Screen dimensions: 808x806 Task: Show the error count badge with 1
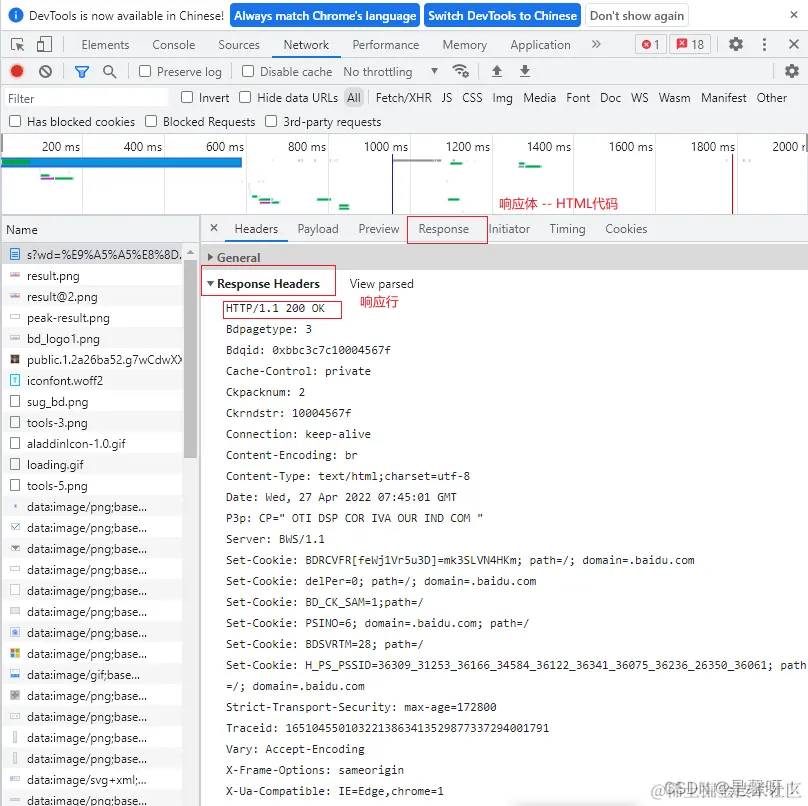pyautogui.click(x=650, y=45)
